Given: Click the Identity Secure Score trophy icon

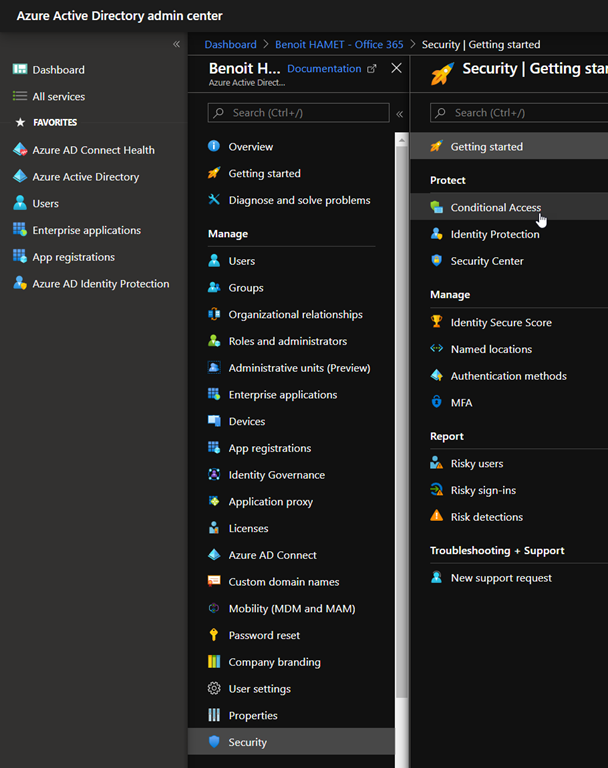Looking at the screenshot, I should (x=436, y=322).
